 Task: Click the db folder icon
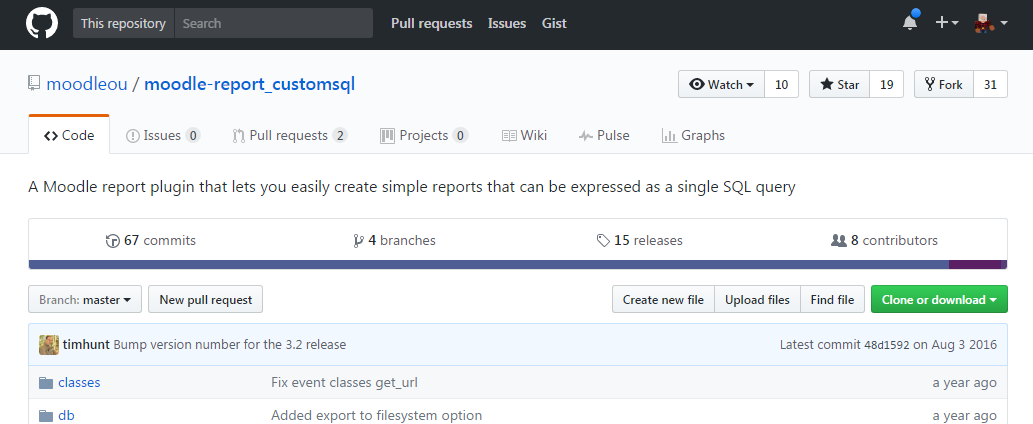(x=45, y=415)
